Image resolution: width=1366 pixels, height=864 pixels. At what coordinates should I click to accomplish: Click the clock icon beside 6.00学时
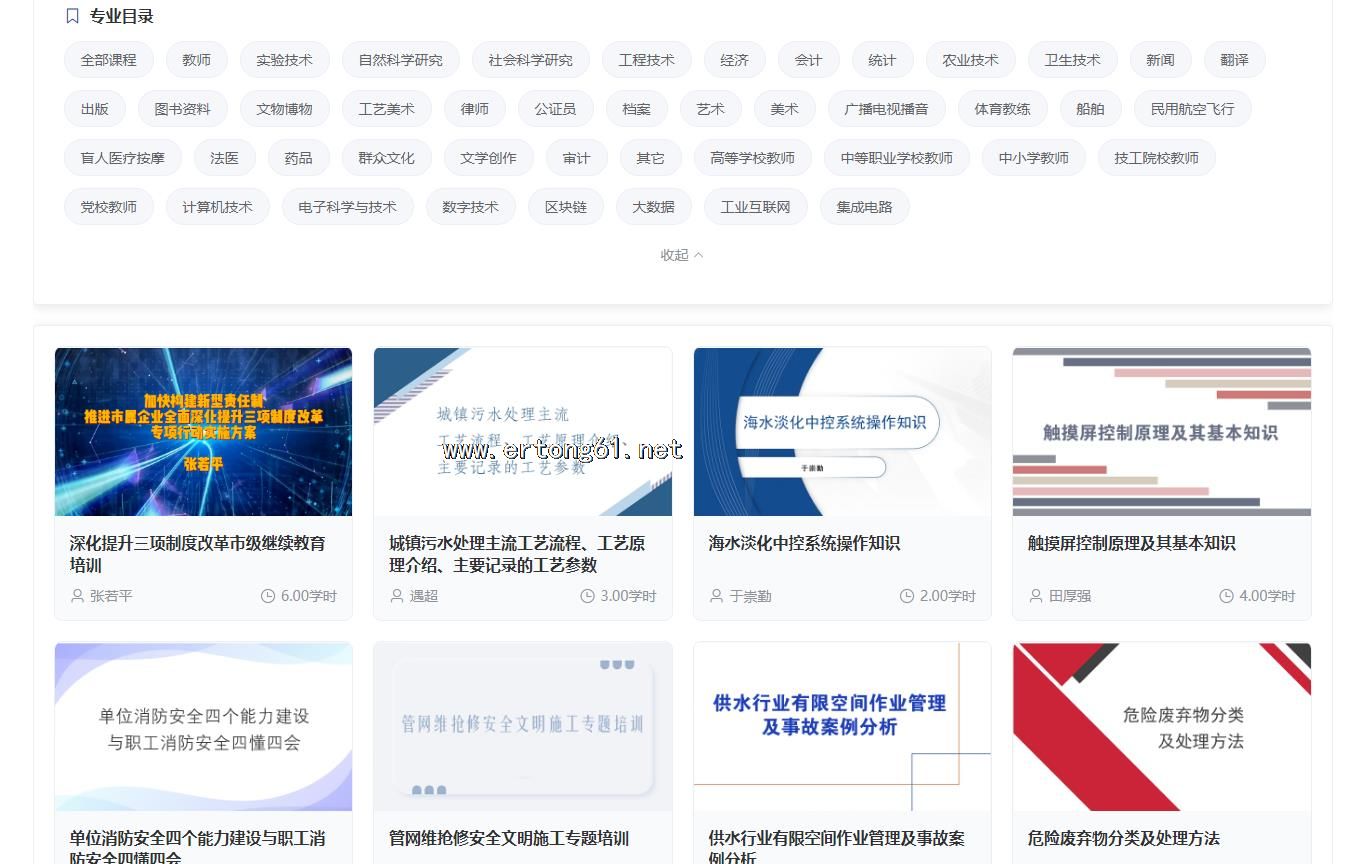268,596
